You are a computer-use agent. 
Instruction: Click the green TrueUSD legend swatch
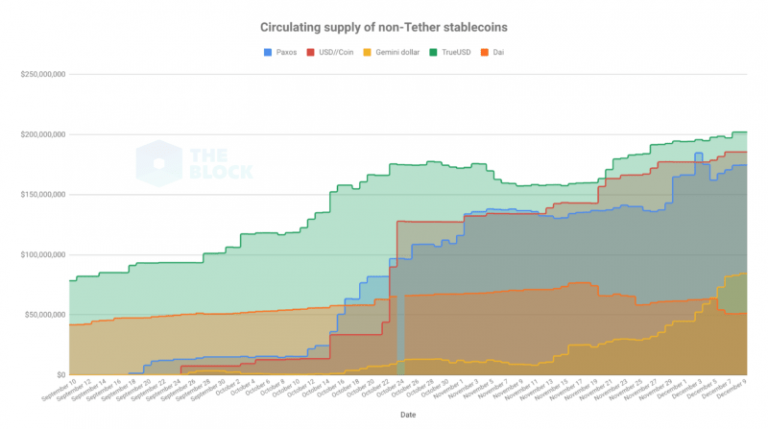(433, 52)
